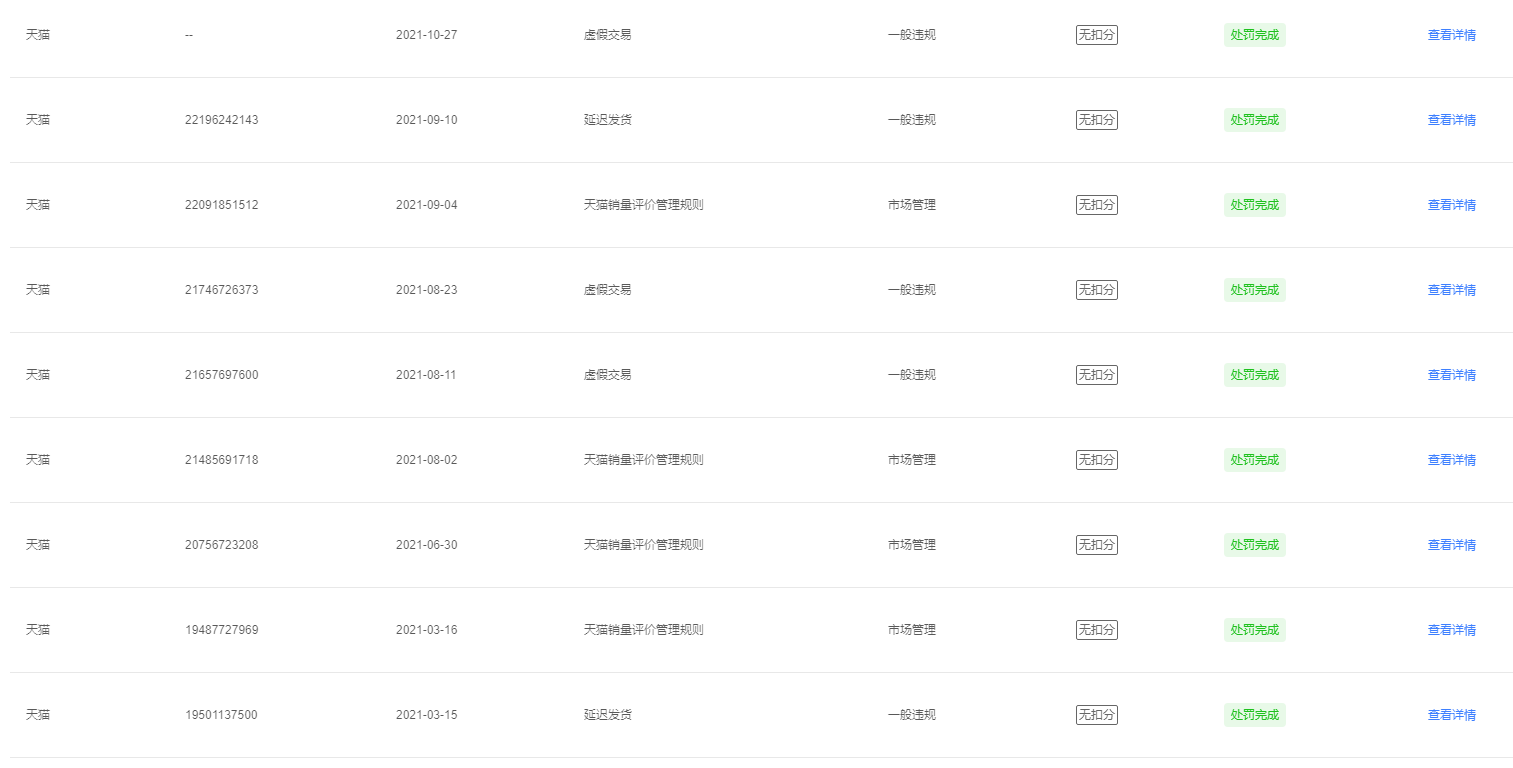Select 虚假交易 in the 2021-08-23 row
Screen dimensions: 1513x768
click(607, 290)
